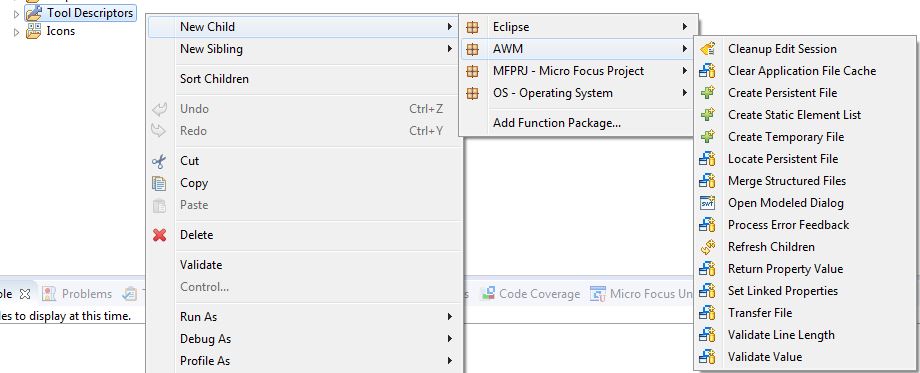Click Create Static Element List text

[x=794, y=115]
